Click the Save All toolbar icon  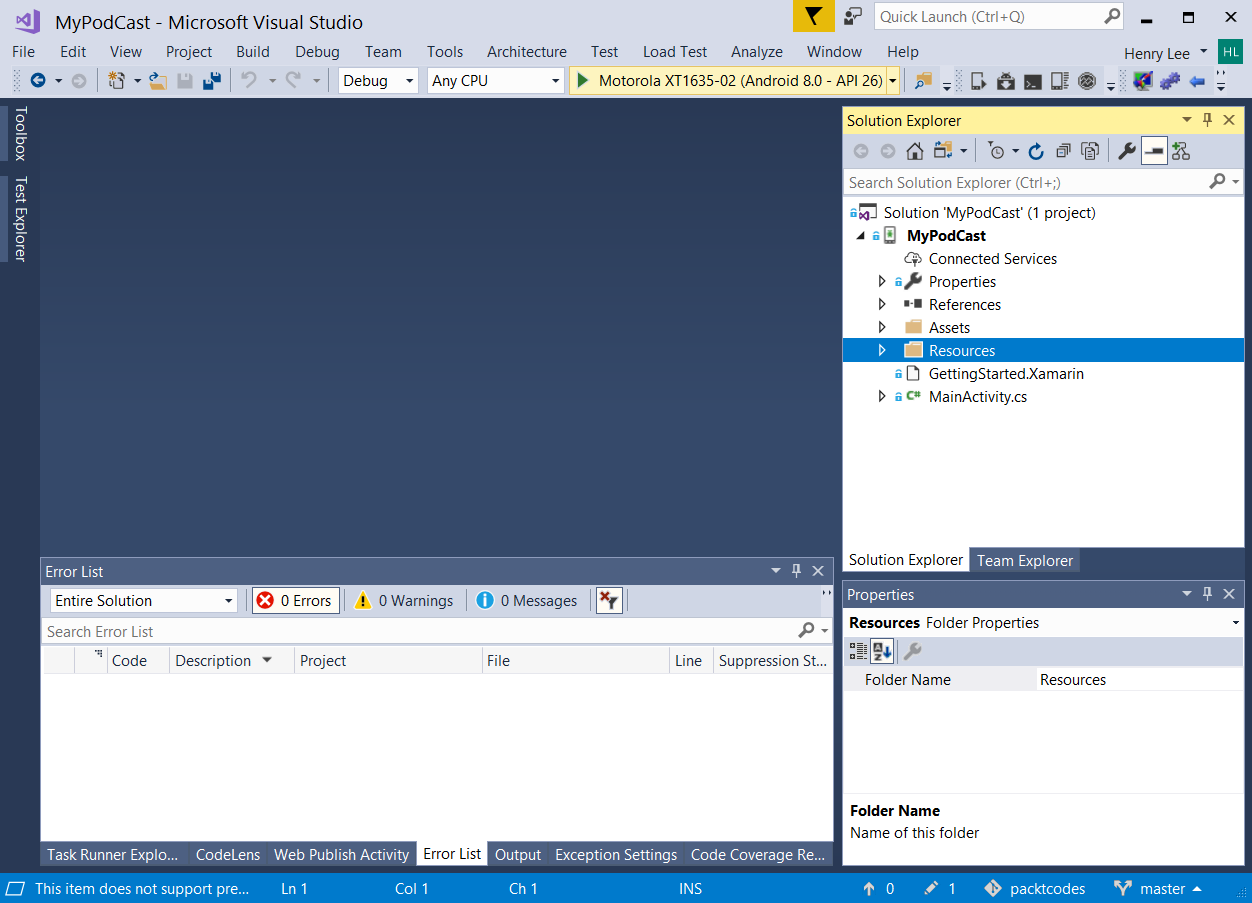click(212, 81)
